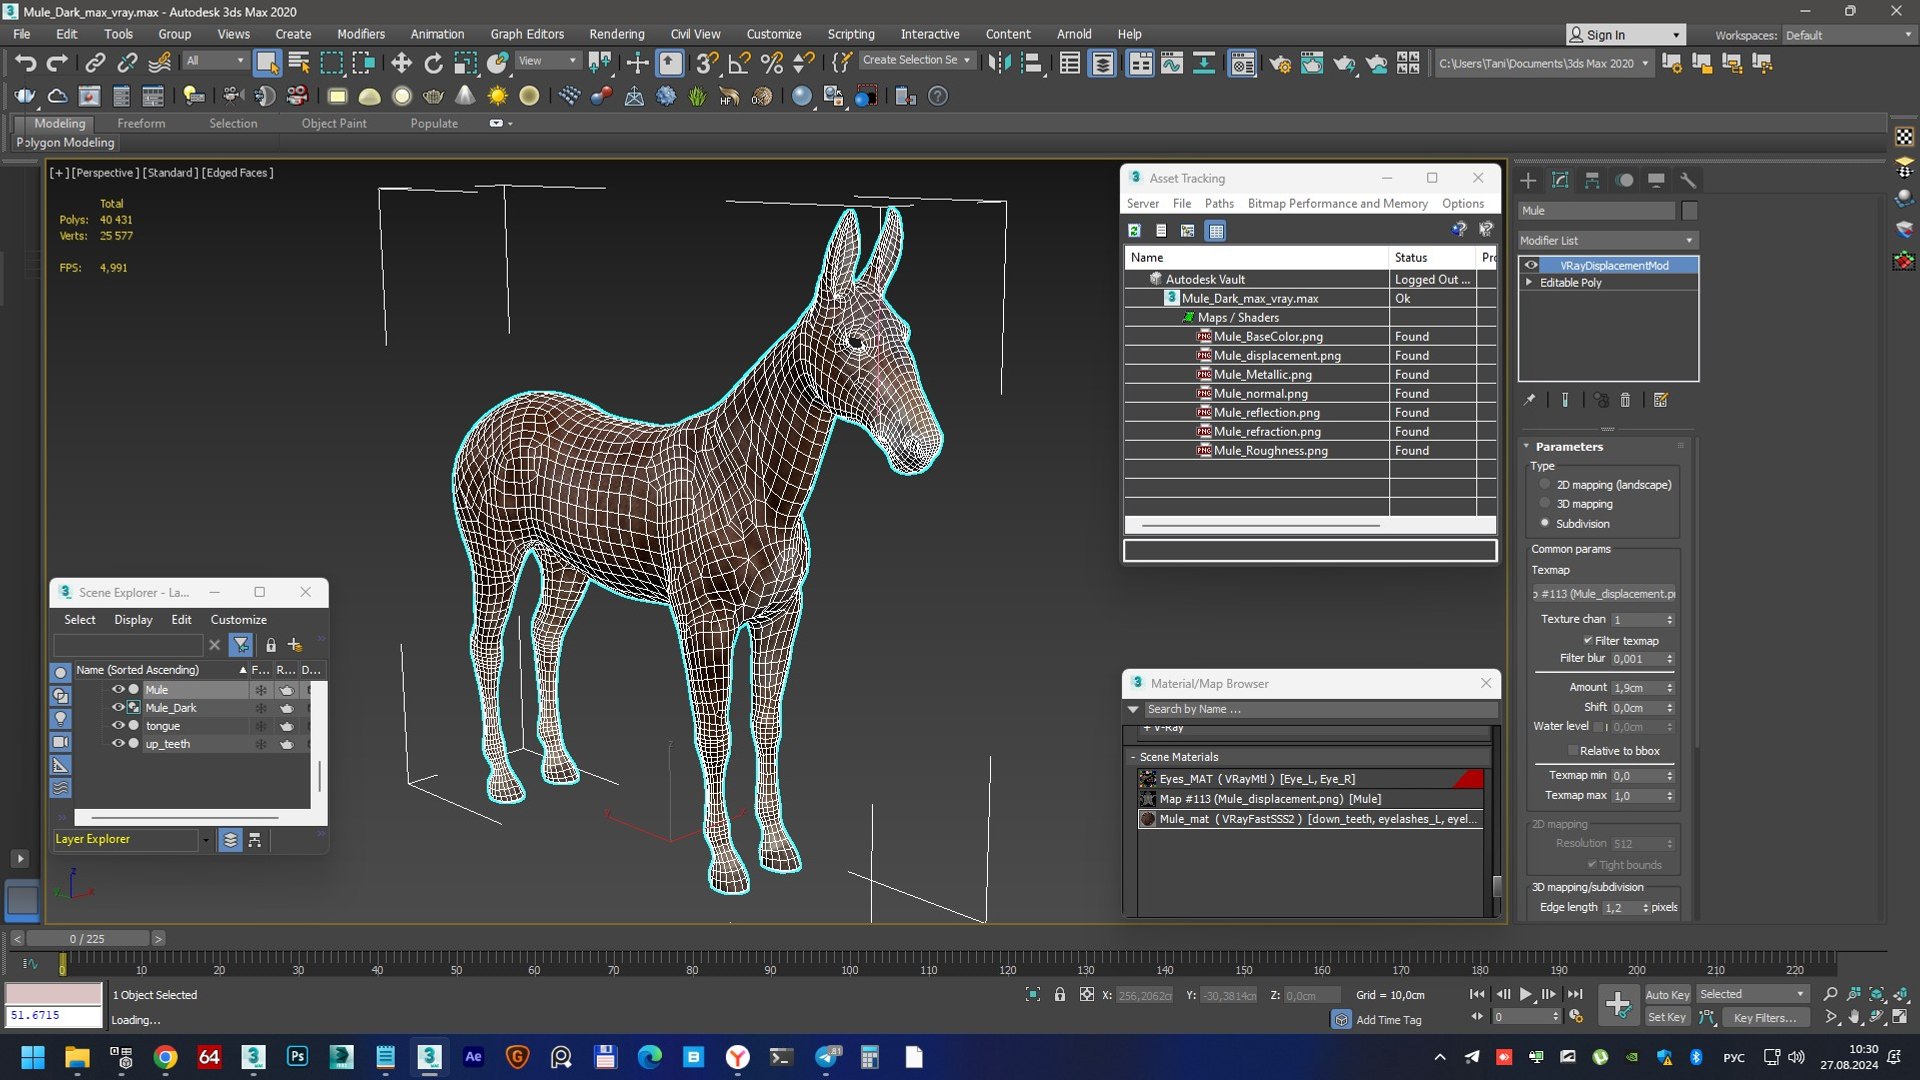Open Scene Explorer Customize menu
Screen dimensions: 1920x1080
click(238, 620)
